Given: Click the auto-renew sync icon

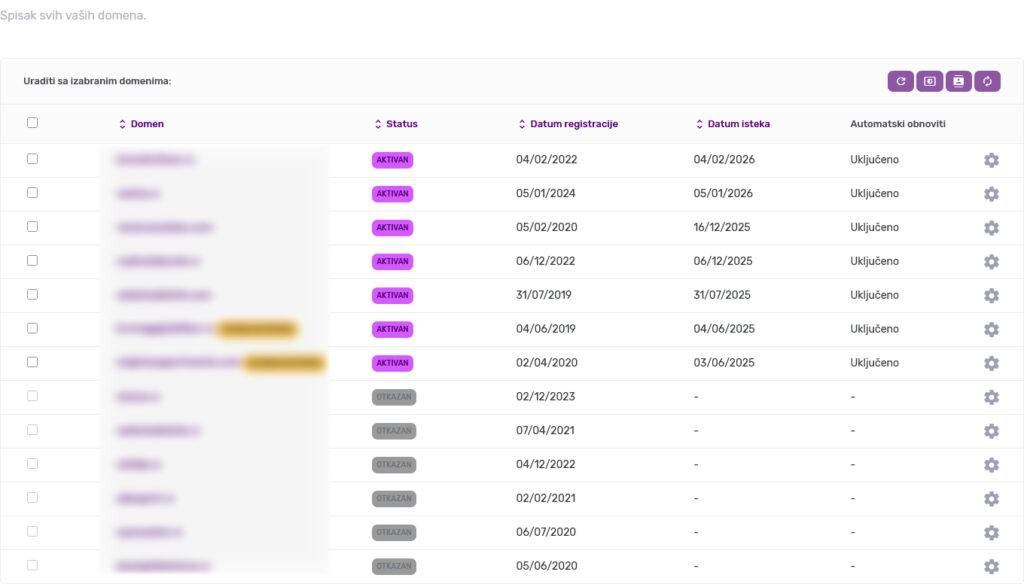Looking at the screenshot, I should point(987,81).
